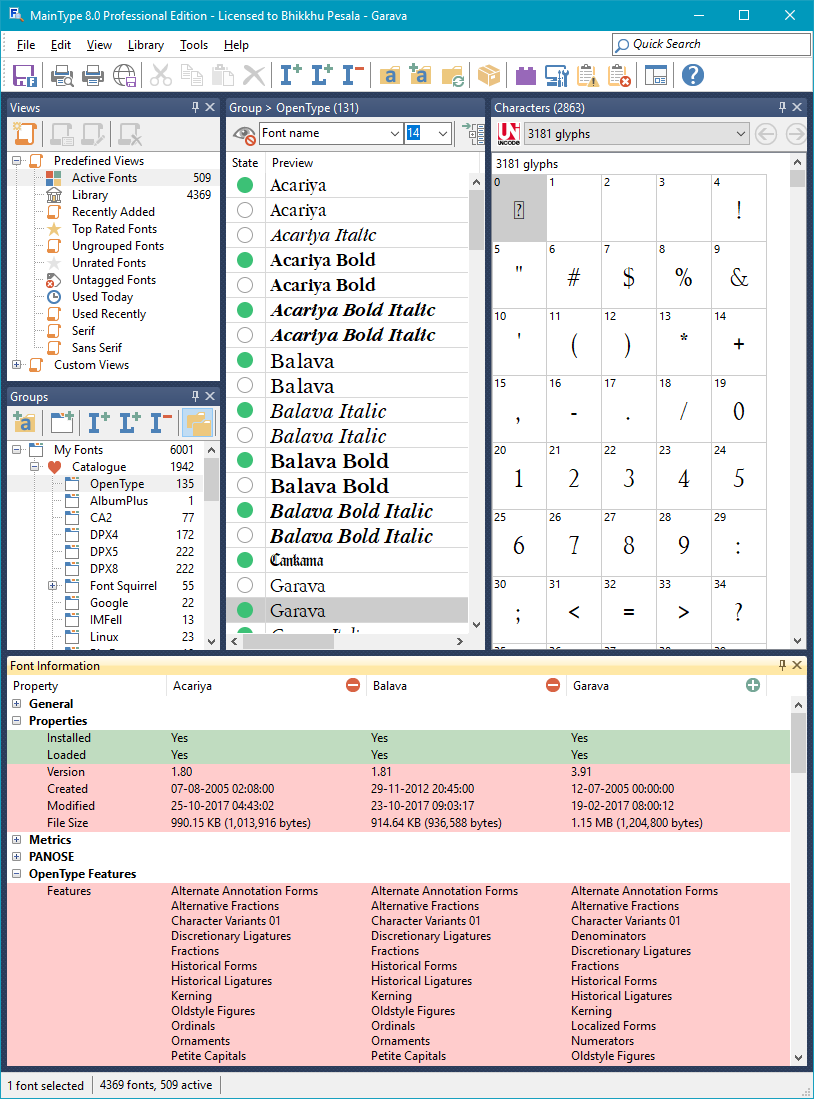Screen dimensions: 814x1099
Task: Toggle the folders icon in the Groups toolbar
Action: point(198,423)
